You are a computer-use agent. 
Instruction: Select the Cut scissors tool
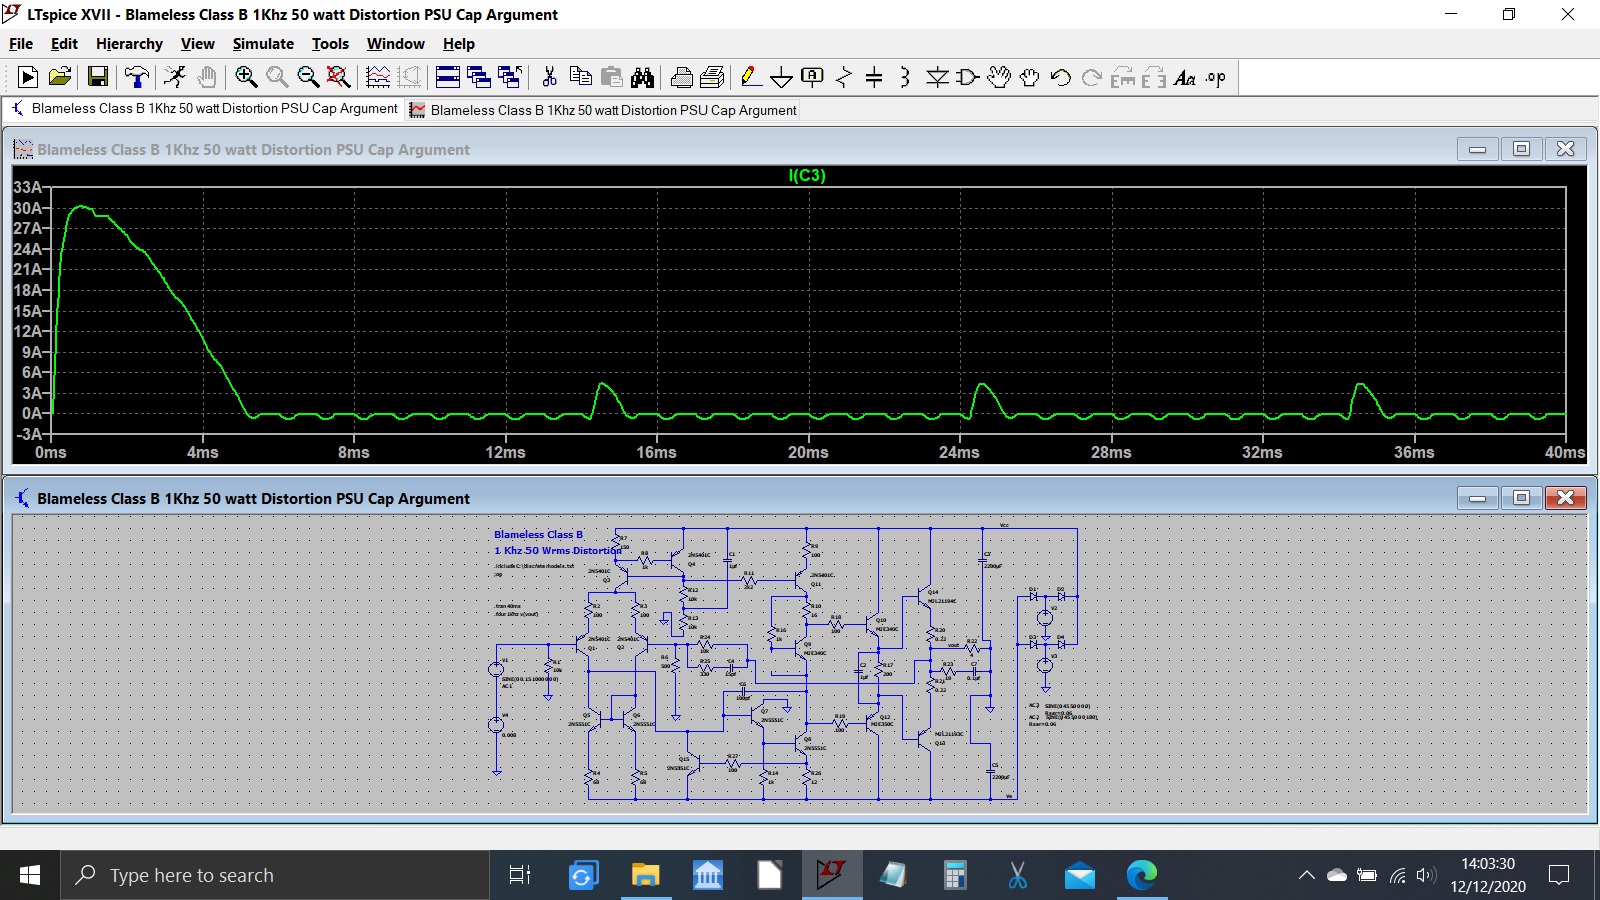click(549, 77)
